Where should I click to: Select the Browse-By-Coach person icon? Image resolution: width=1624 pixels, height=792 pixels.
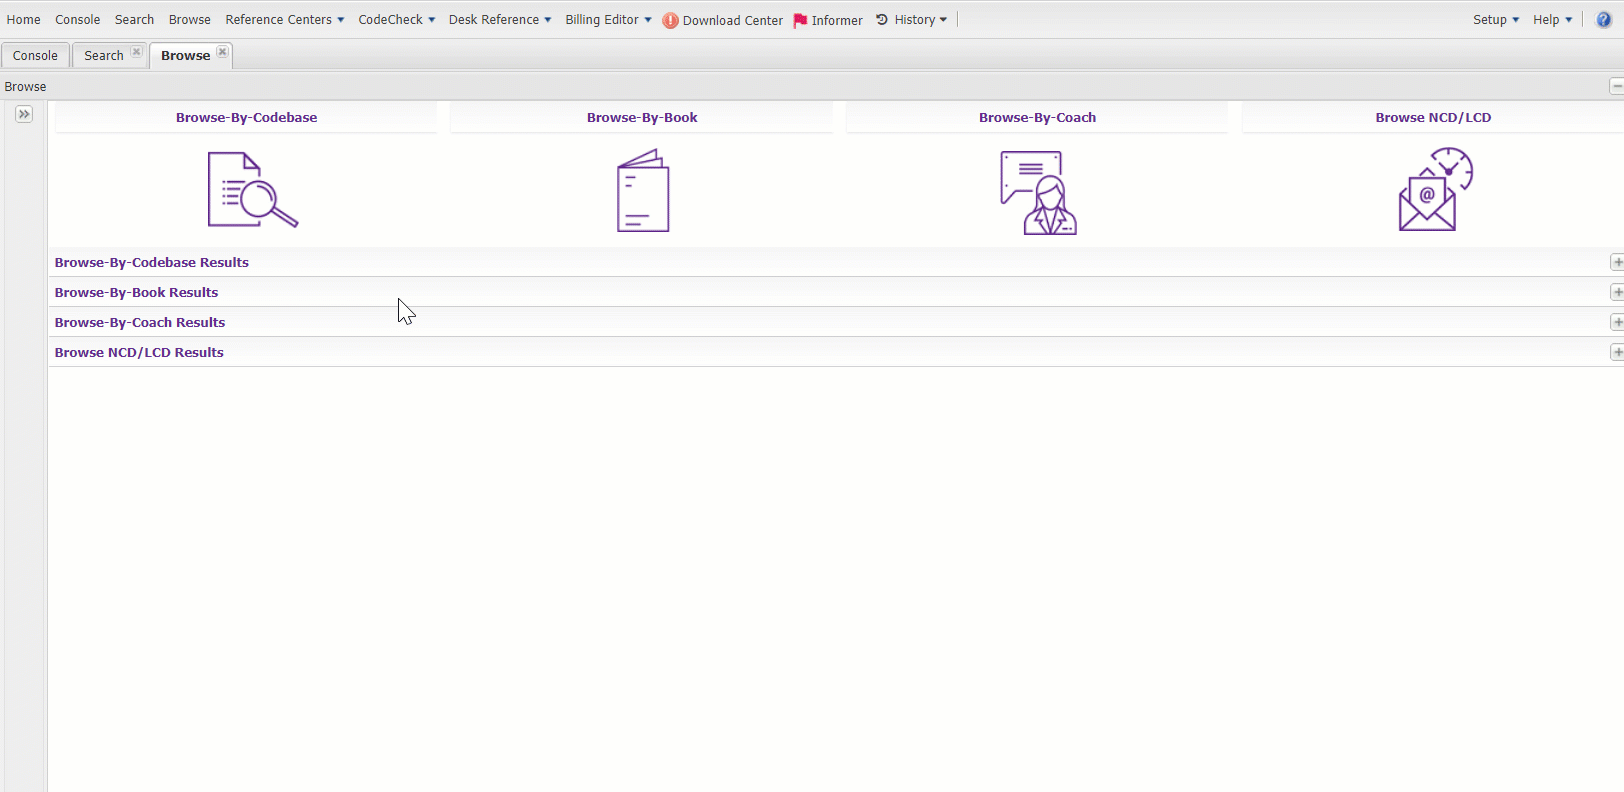coord(1038,192)
